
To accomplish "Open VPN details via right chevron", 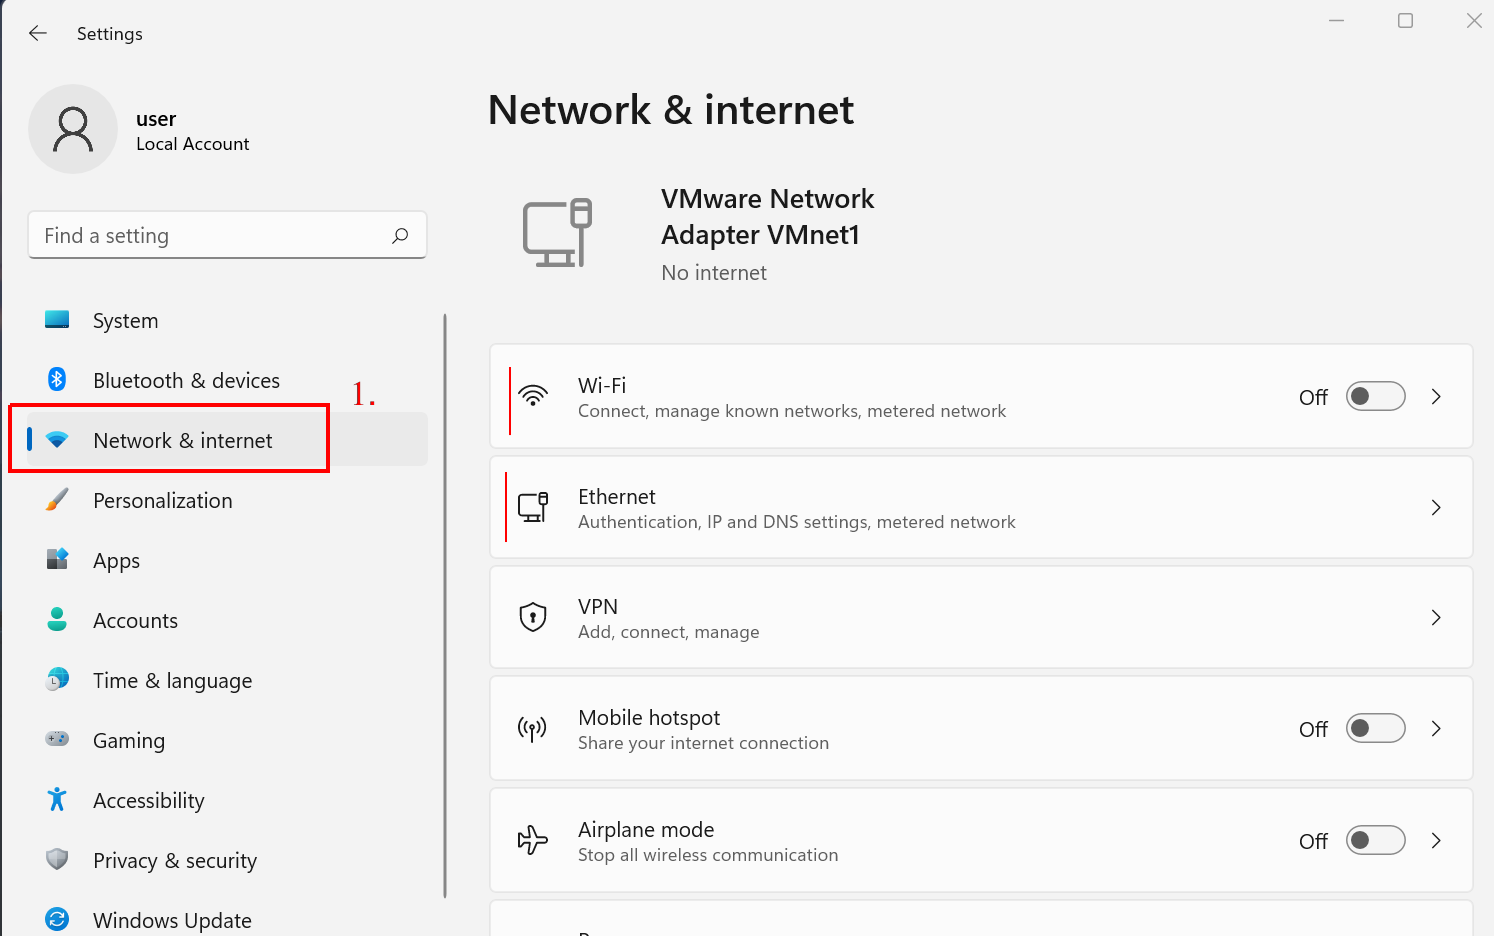I will (1436, 618).
